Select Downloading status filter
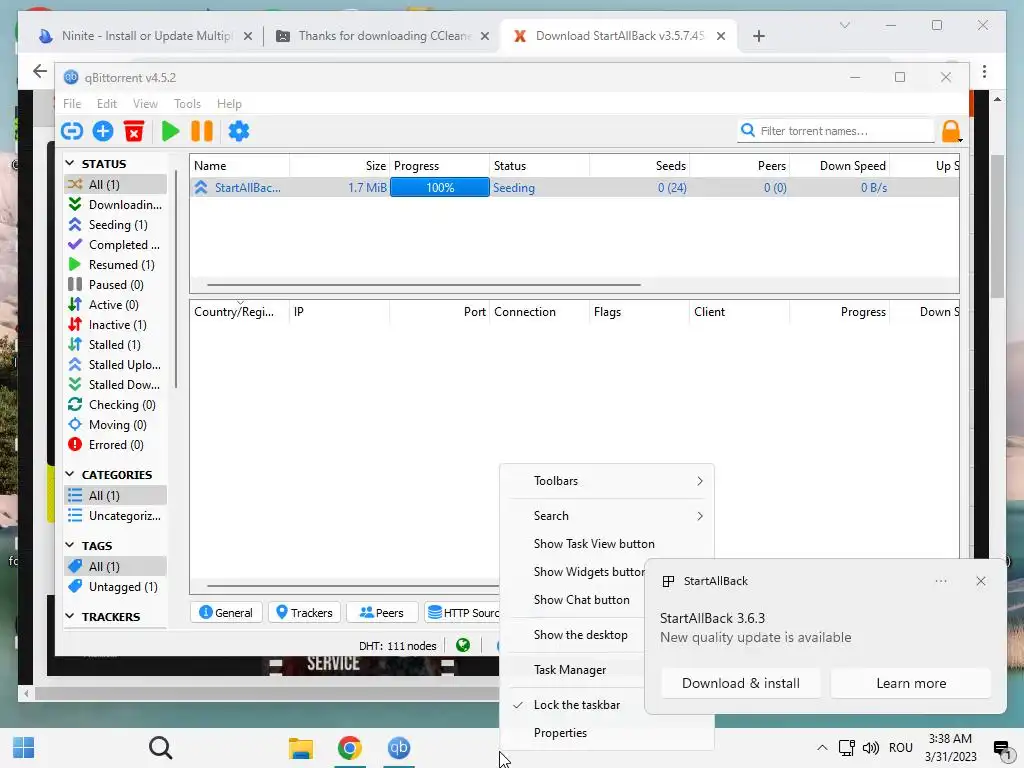Viewport: 1024px width, 768px height. pyautogui.click(x=116, y=204)
